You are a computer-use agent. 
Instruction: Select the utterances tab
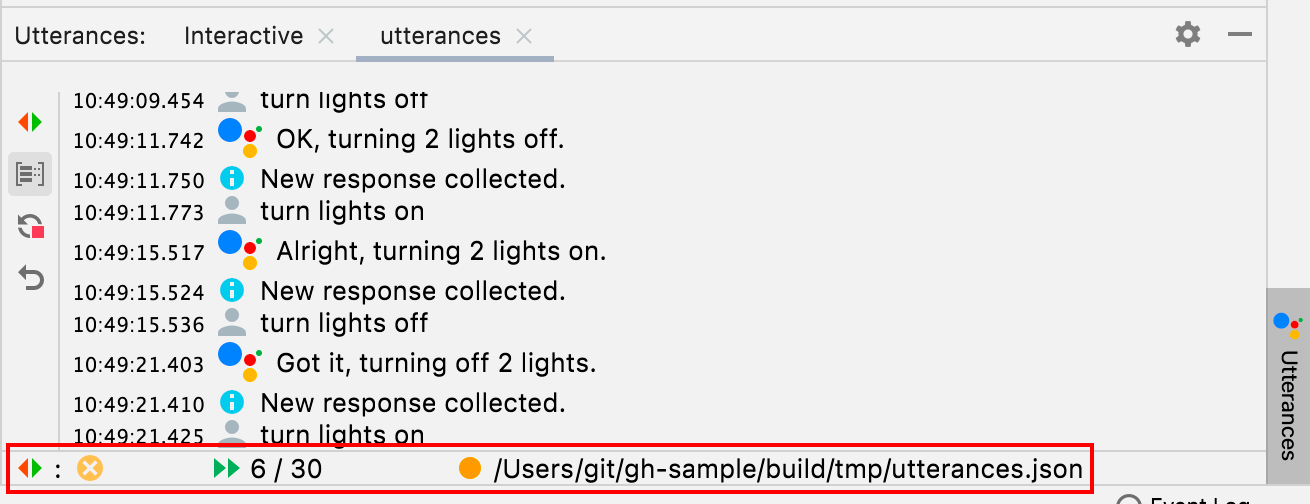click(x=440, y=36)
